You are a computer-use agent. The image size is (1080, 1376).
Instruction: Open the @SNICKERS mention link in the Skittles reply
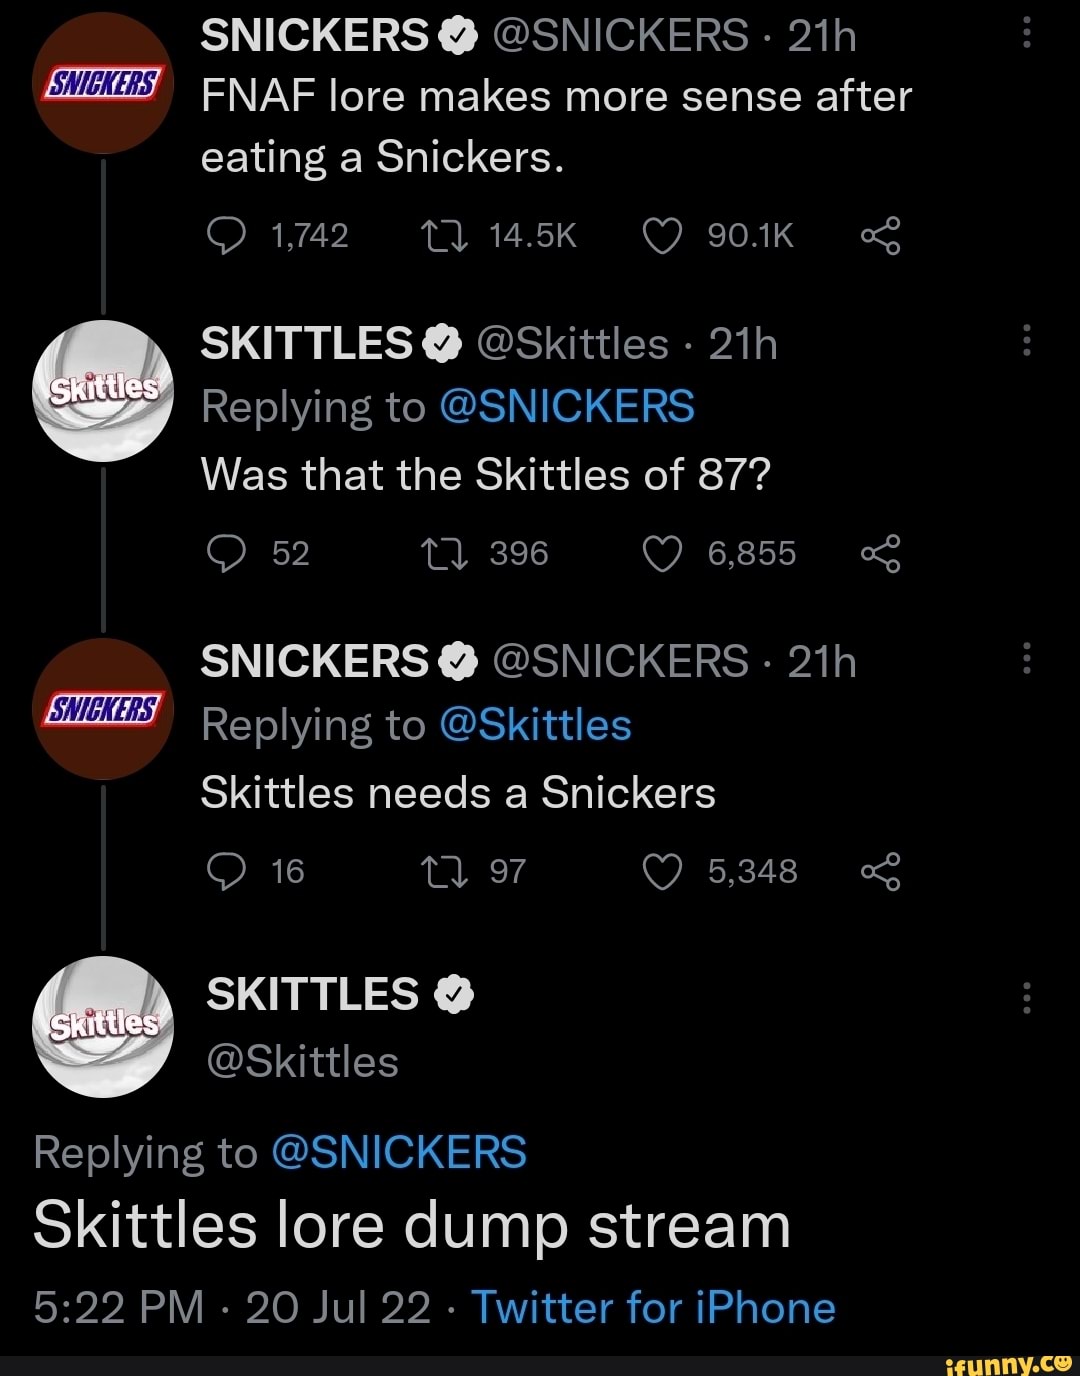click(570, 405)
